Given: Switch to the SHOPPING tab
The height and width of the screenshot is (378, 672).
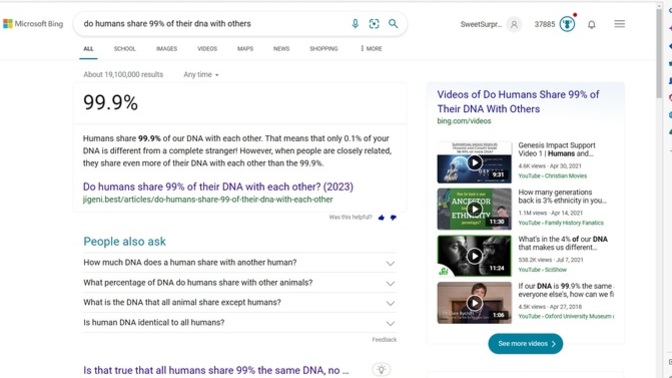Looking at the screenshot, I should pyautogui.click(x=324, y=49).
